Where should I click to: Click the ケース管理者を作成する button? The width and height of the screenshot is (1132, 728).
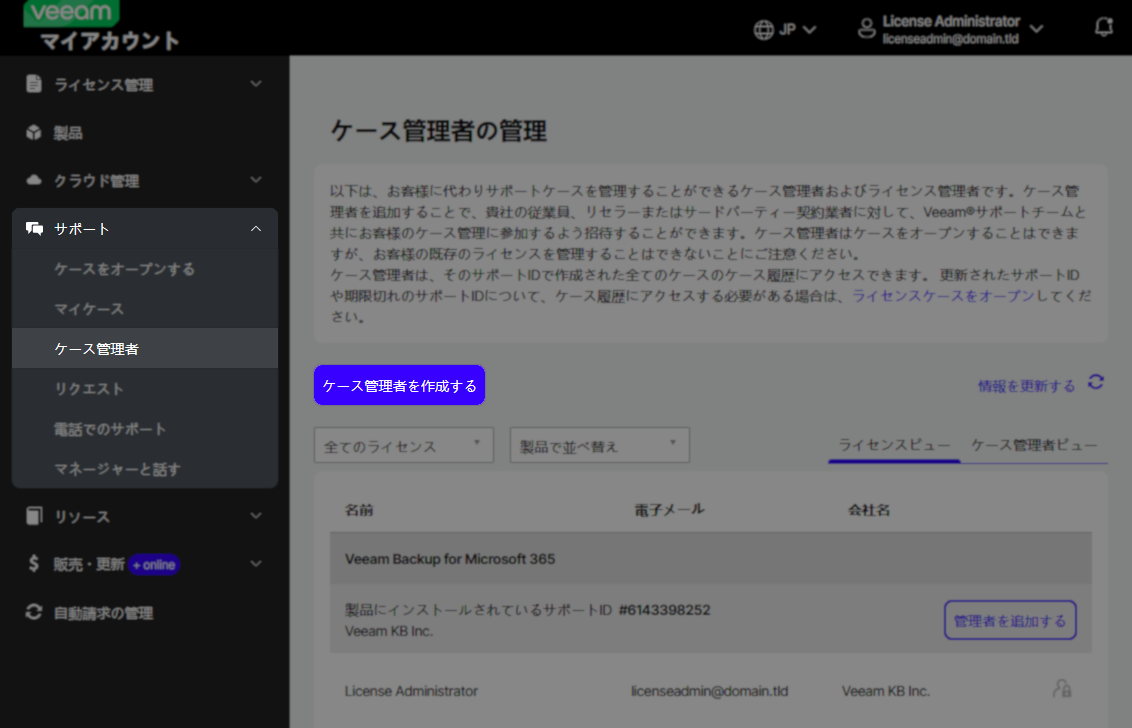click(x=399, y=384)
